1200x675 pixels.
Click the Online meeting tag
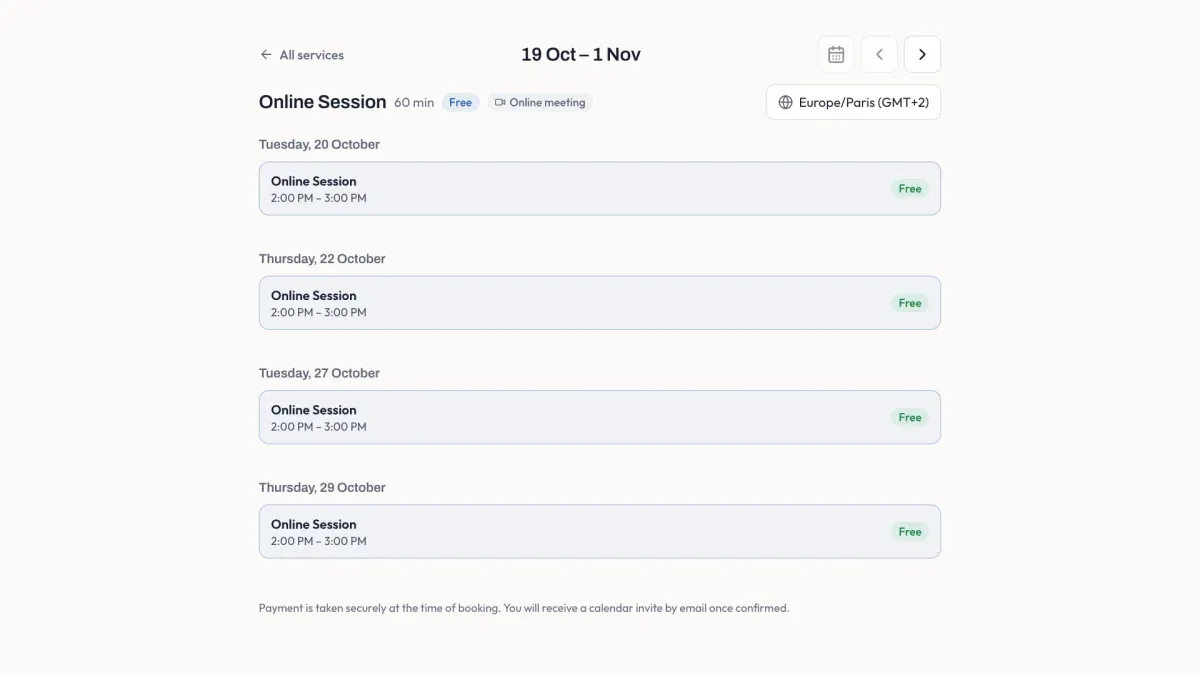tap(540, 102)
